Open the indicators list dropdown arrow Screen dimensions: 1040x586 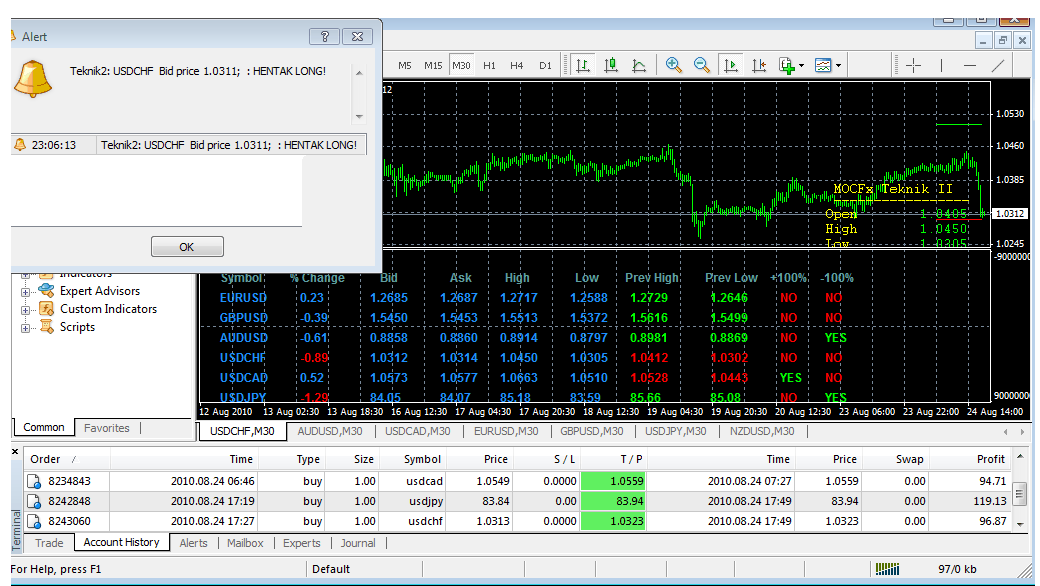(x=801, y=66)
